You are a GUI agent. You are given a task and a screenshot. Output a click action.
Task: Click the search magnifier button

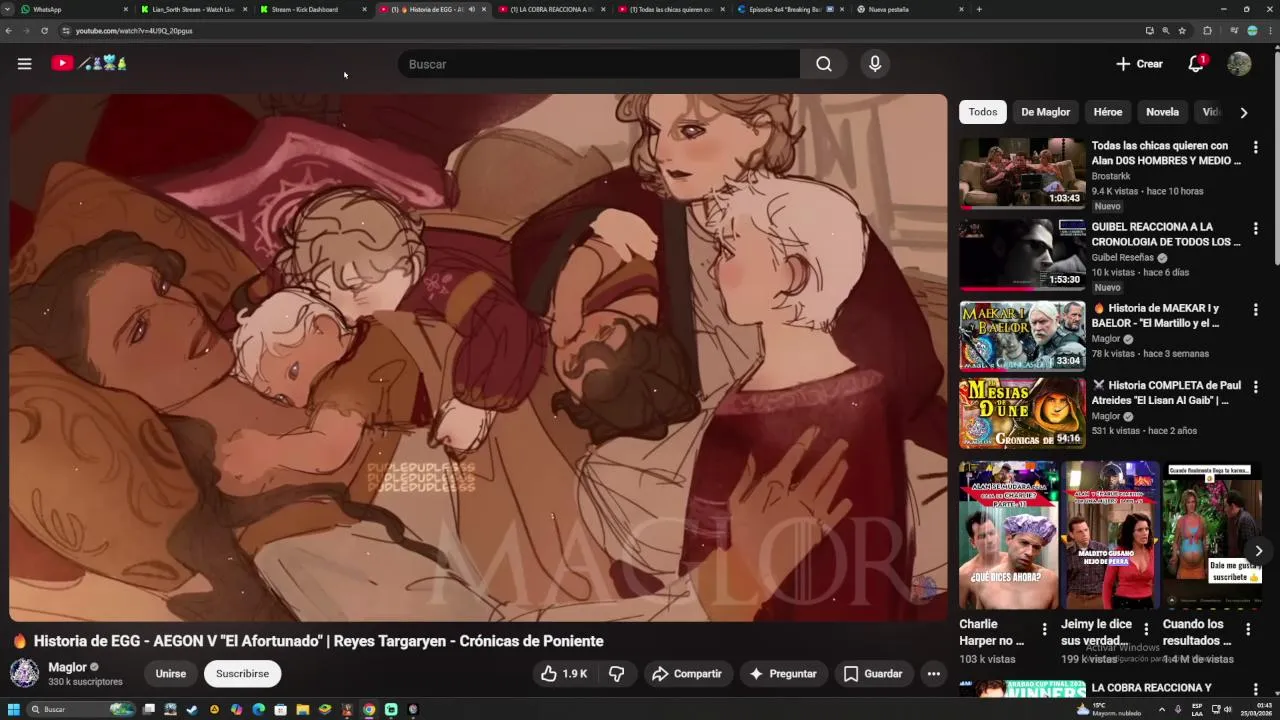(x=823, y=64)
